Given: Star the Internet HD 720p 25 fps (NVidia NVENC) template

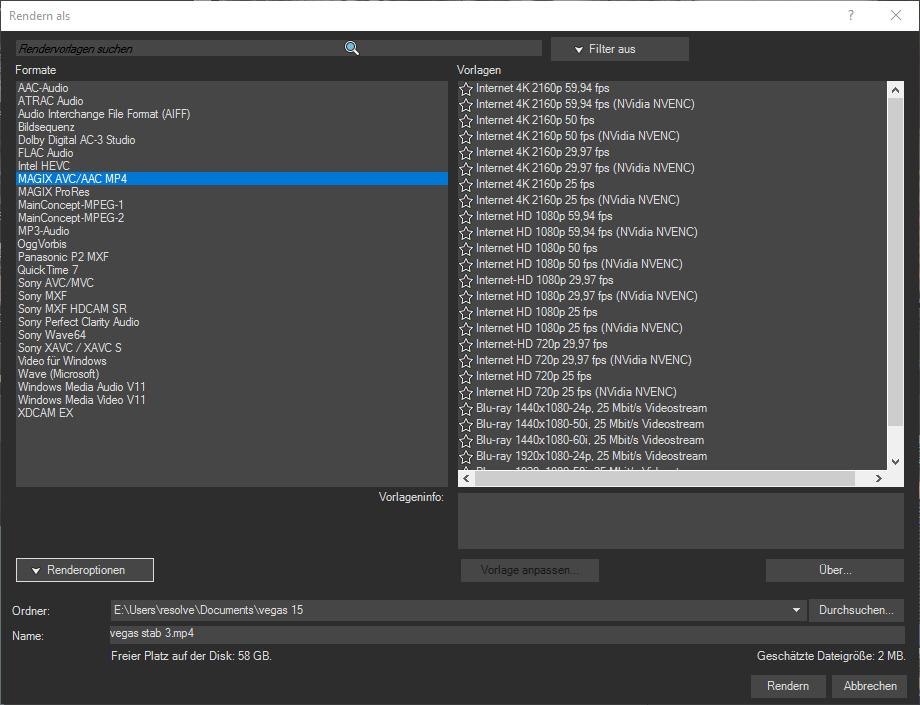Looking at the screenshot, I should pos(466,392).
